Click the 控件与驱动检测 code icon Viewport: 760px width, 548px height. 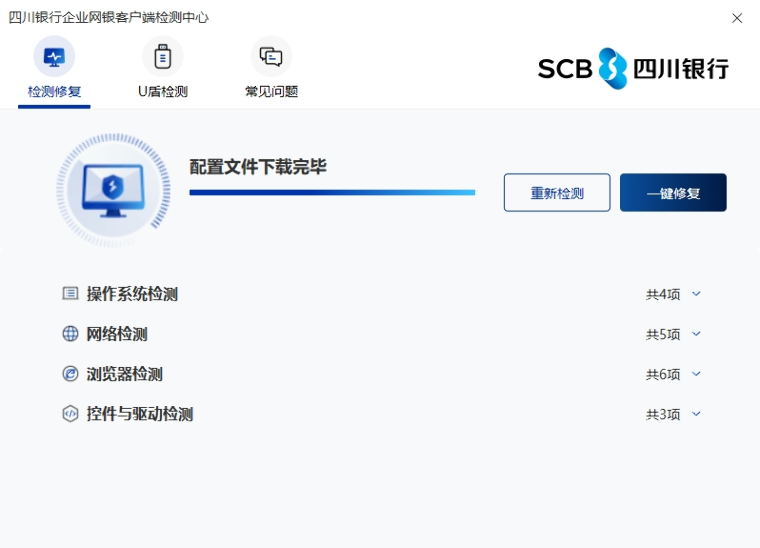[x=70, y=414]
